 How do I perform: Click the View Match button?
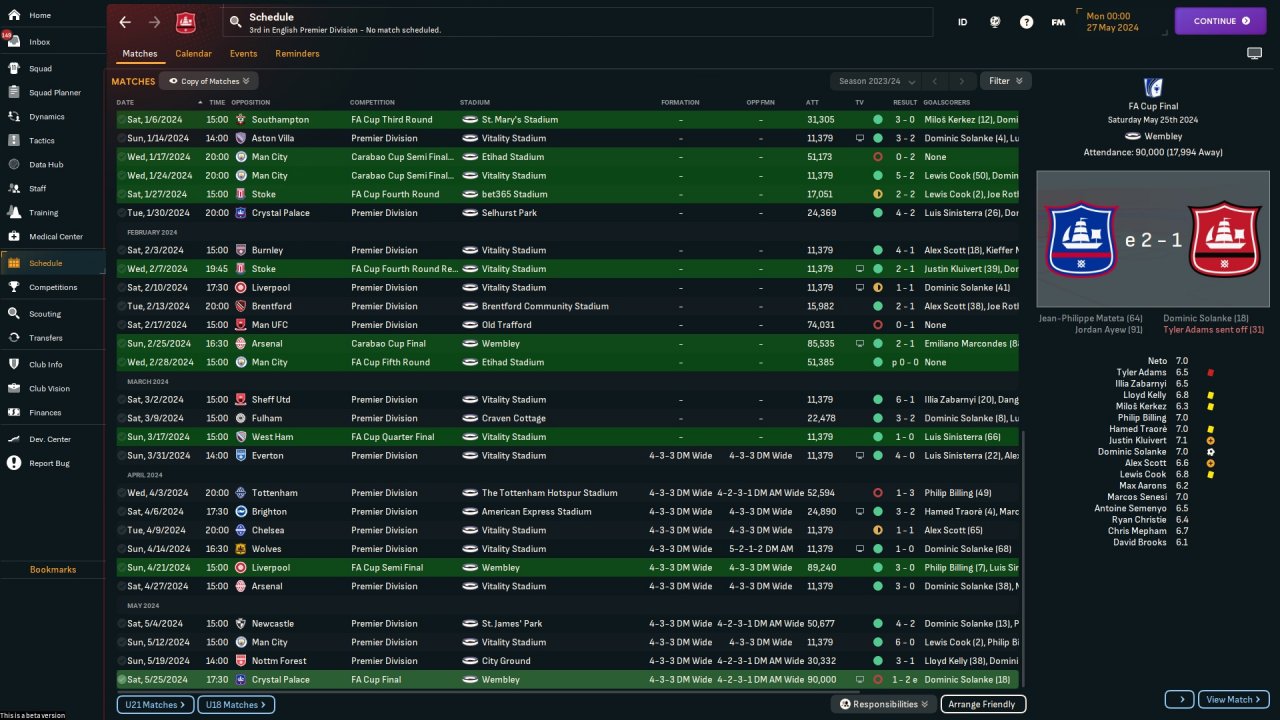coord(1234,699)
